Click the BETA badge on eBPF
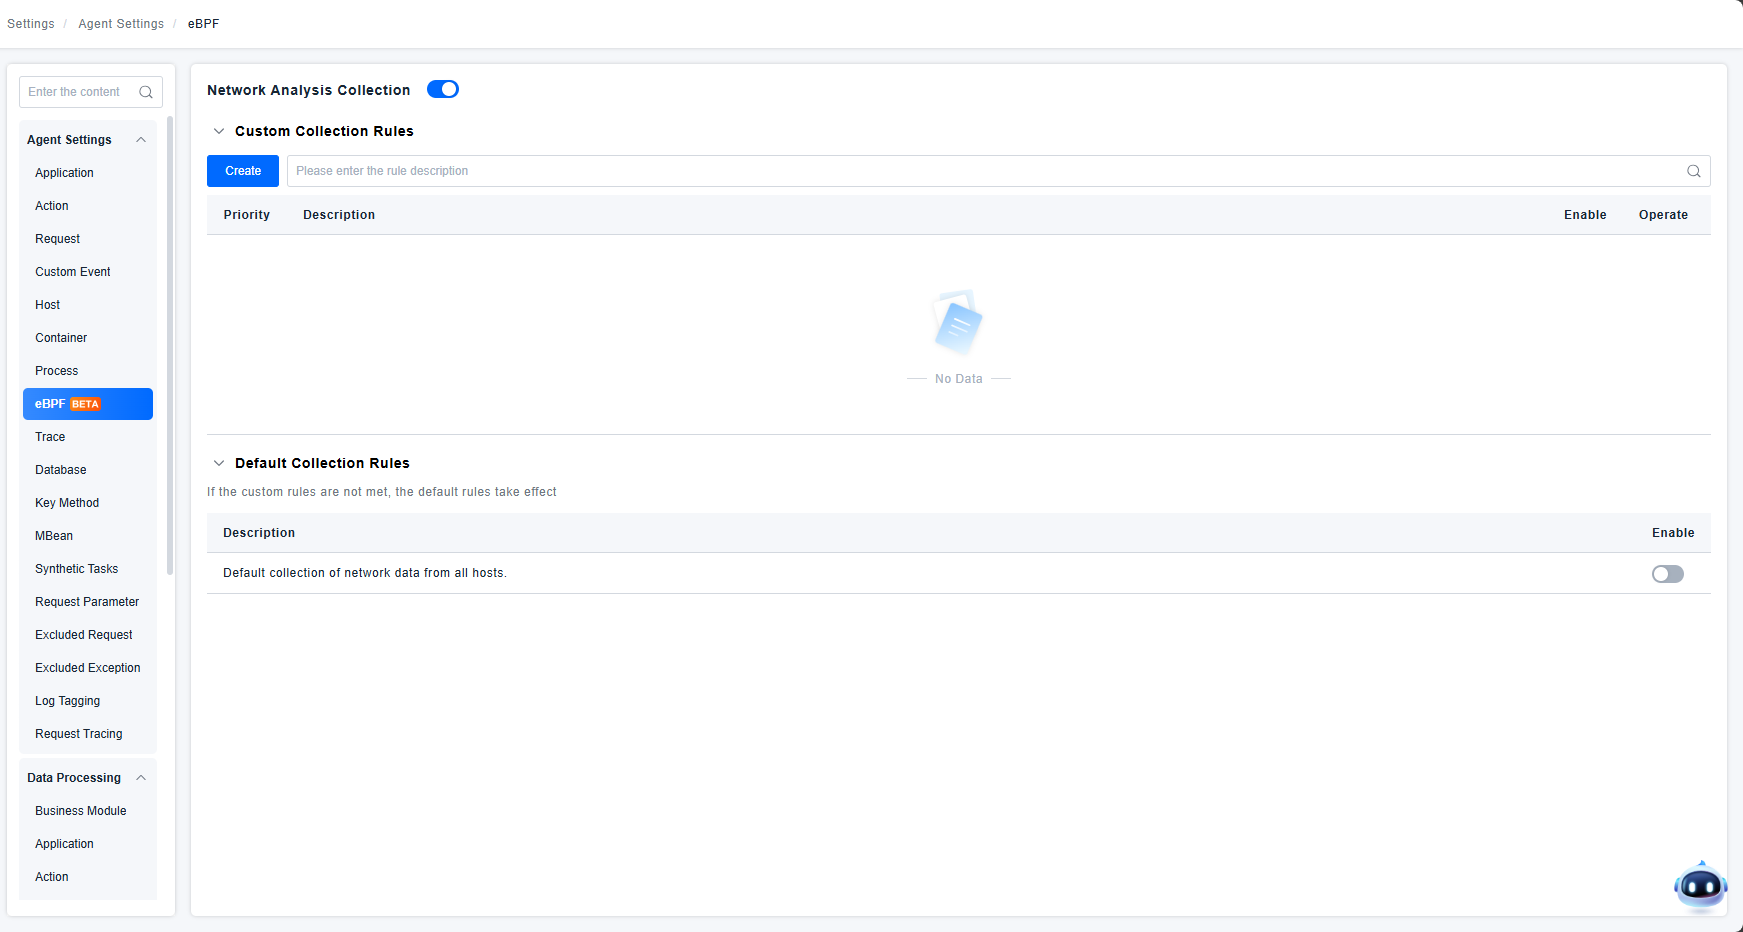Image resolution: width=1743 pixels, height=932 pixels. pyautogui.click(x=85, y=405)
